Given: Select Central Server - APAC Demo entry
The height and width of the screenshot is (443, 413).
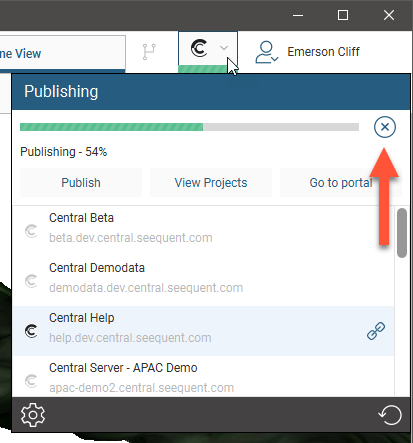Looking at the screenshot, I should 203,377.
